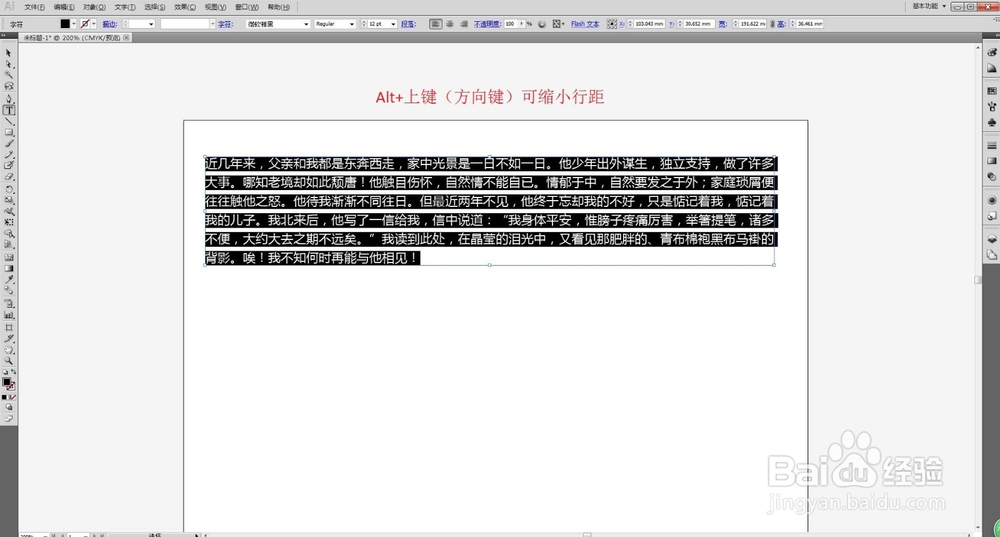
Task: Set paragraph alignment to right
Action: [464, 24]
